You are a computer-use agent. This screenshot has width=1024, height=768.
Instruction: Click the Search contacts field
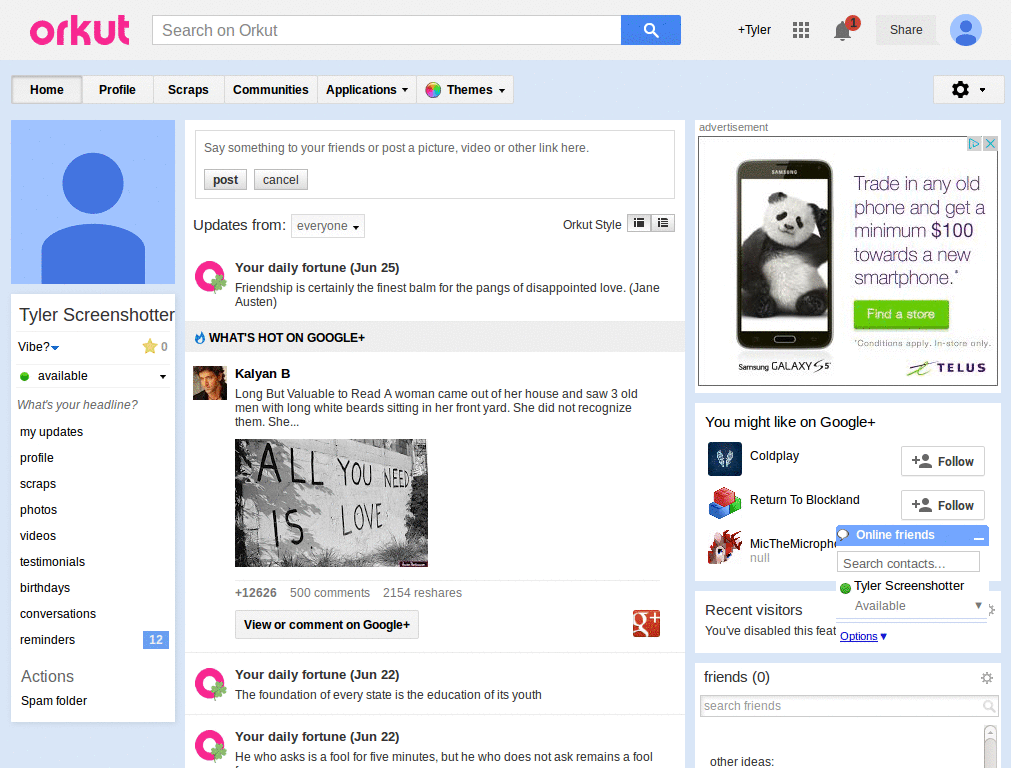click(x=908, y=563)
